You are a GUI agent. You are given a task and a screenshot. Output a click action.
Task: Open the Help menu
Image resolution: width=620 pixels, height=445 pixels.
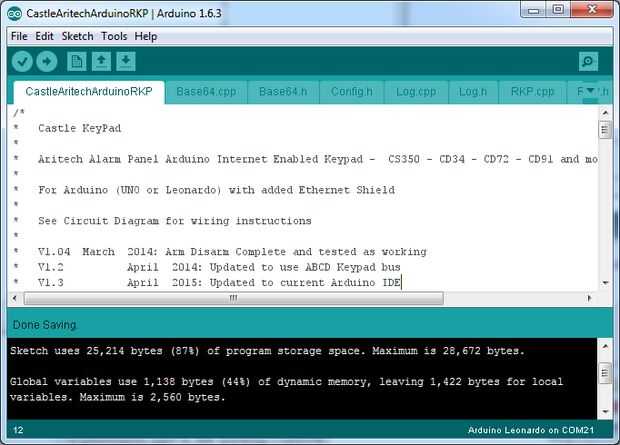pyautogui.click(x=146, y=36)
